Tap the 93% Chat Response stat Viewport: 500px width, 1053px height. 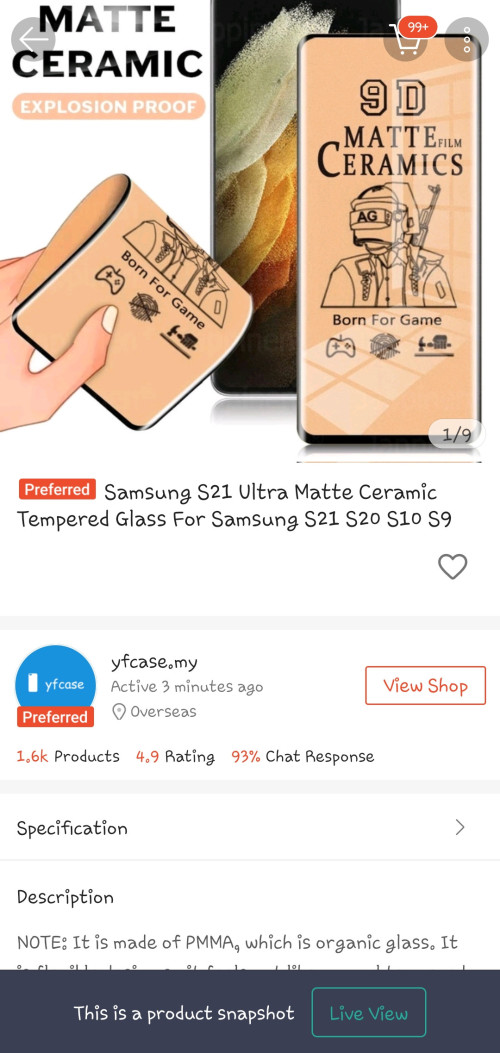(303, 756)
